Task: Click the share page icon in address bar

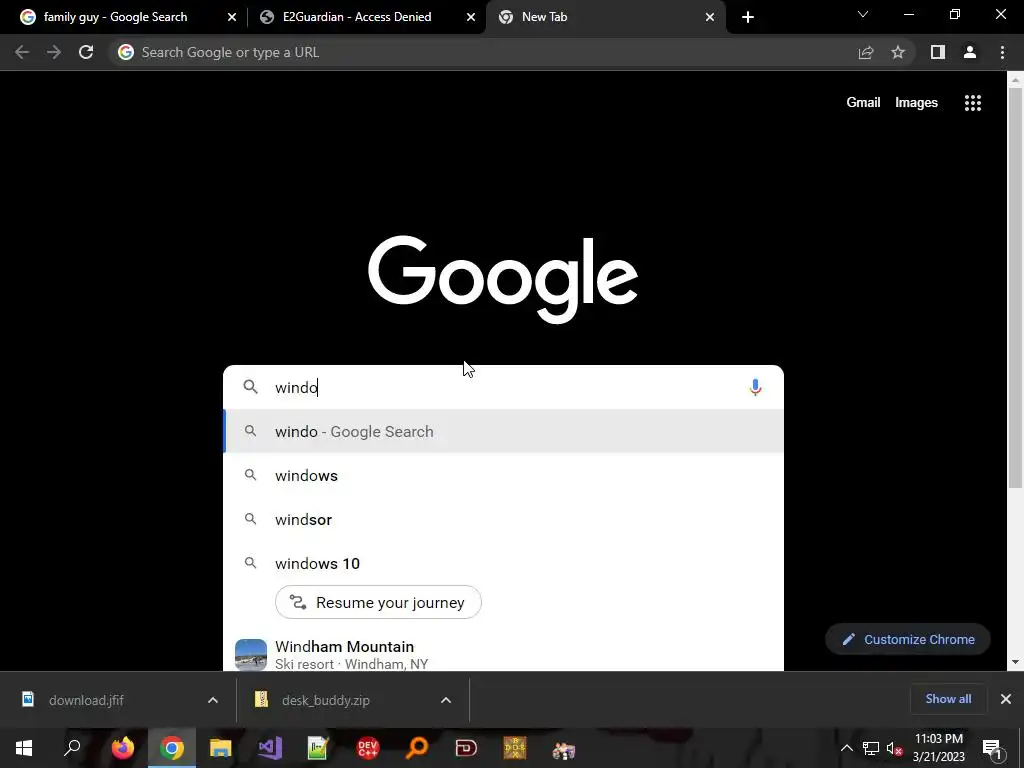Action: tap(866, 52)
